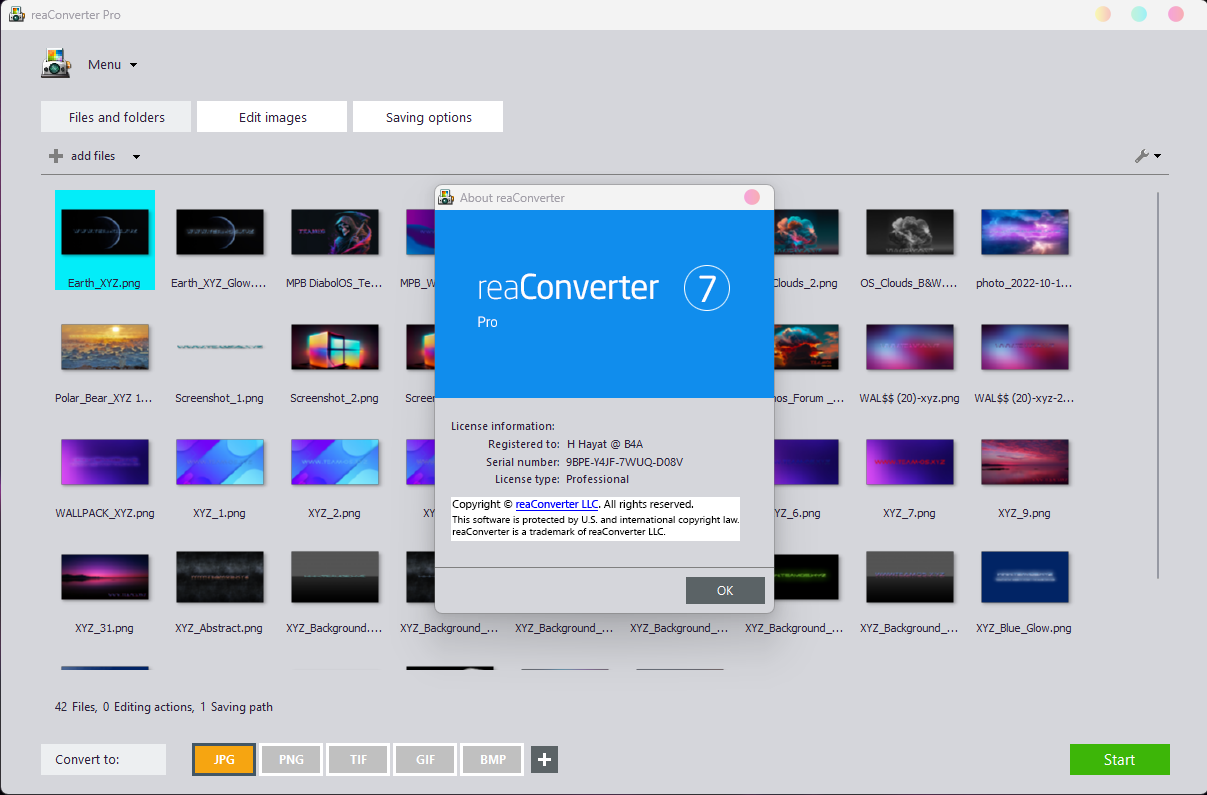
Task: Select the MPB DiabolOS thumbnail
Action: pos(335,232)
